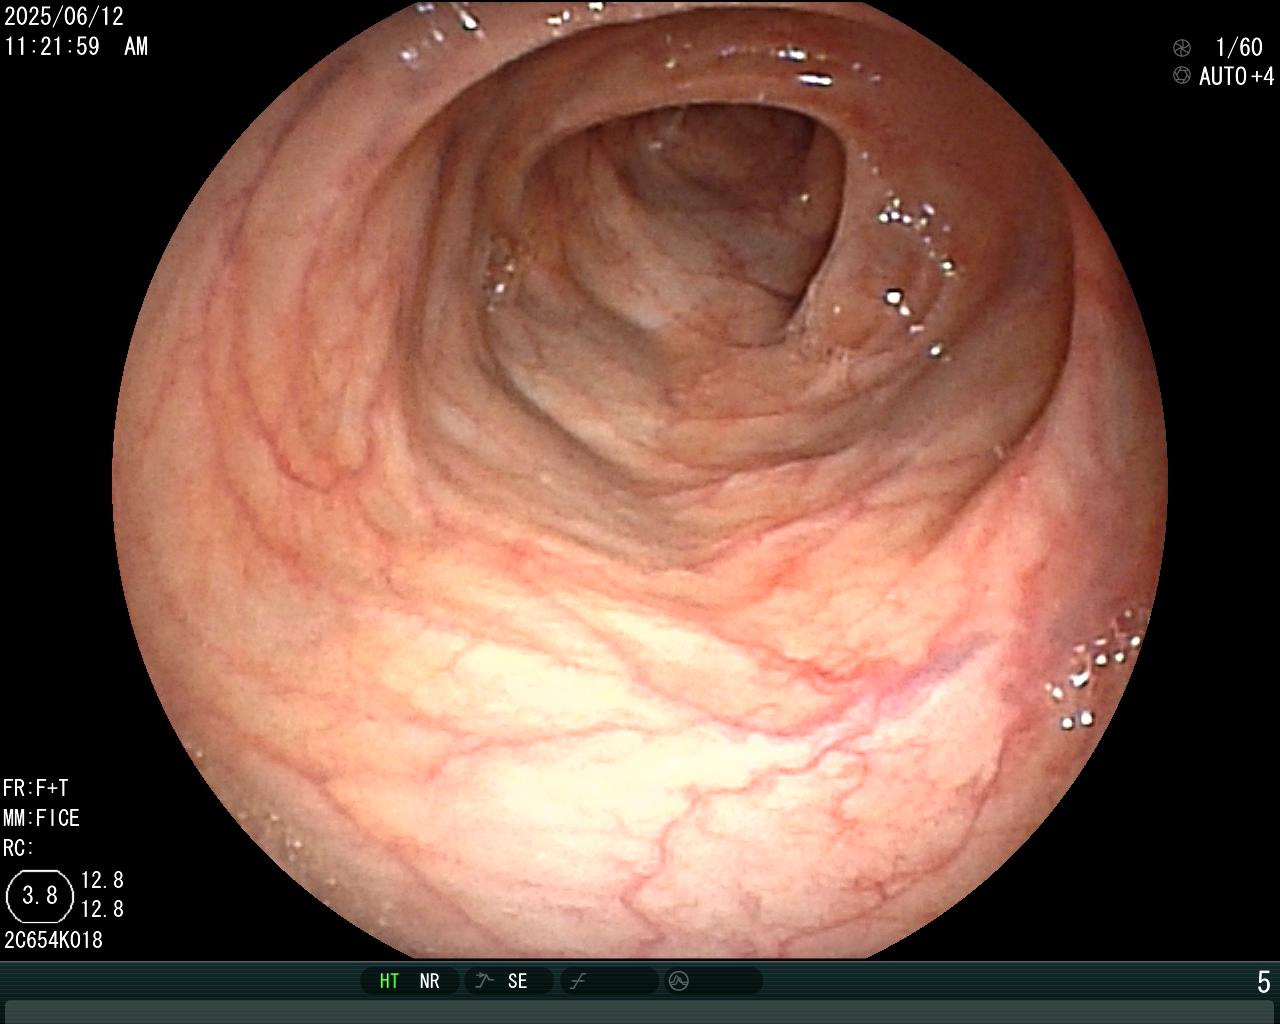Click the scope serial 2C654K018
1280x1024 pixels.
pyautogui.click(x=54, y=940)
